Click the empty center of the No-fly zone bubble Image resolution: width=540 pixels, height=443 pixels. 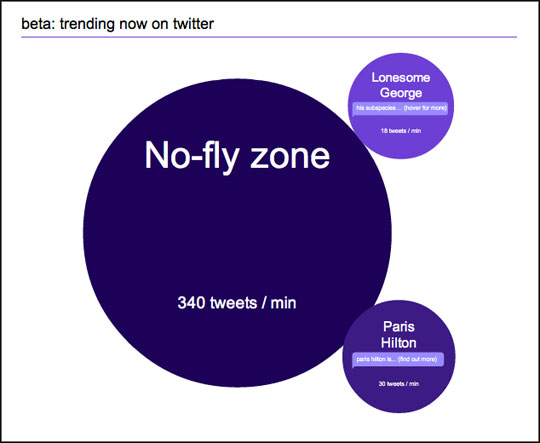point(237,233)
